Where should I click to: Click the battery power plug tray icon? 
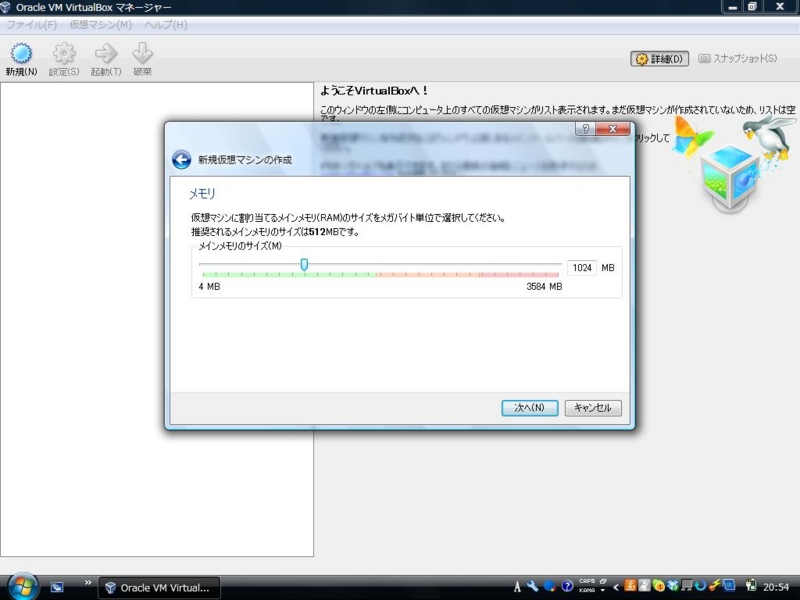pyautogui.click(x=751, y=586)
